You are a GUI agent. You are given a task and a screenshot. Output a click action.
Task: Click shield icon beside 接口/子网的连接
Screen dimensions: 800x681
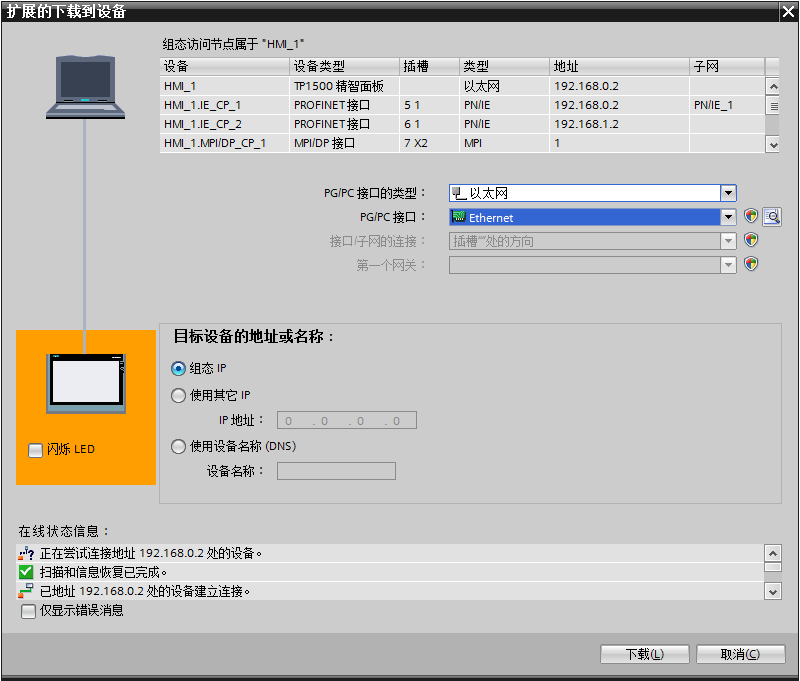click(751, 240)
